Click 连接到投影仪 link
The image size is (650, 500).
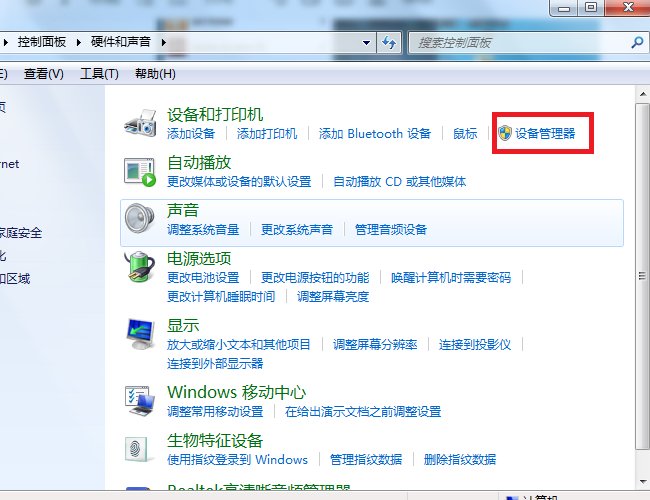[x=475, y=345]
